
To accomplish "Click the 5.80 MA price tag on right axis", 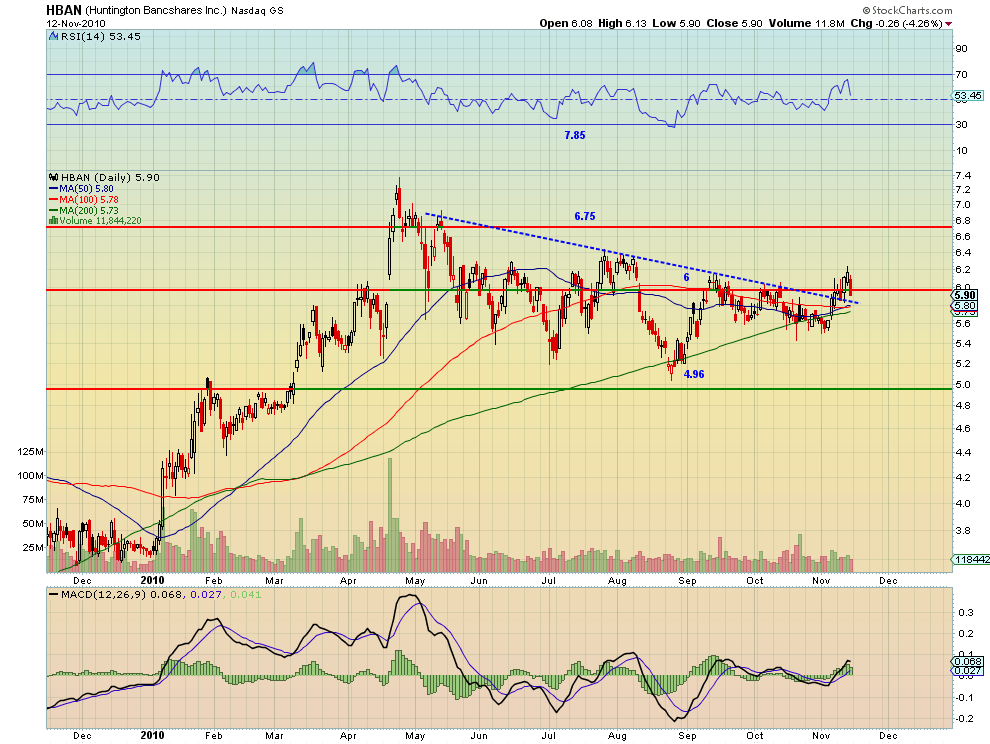I will [x=966, y=306].
